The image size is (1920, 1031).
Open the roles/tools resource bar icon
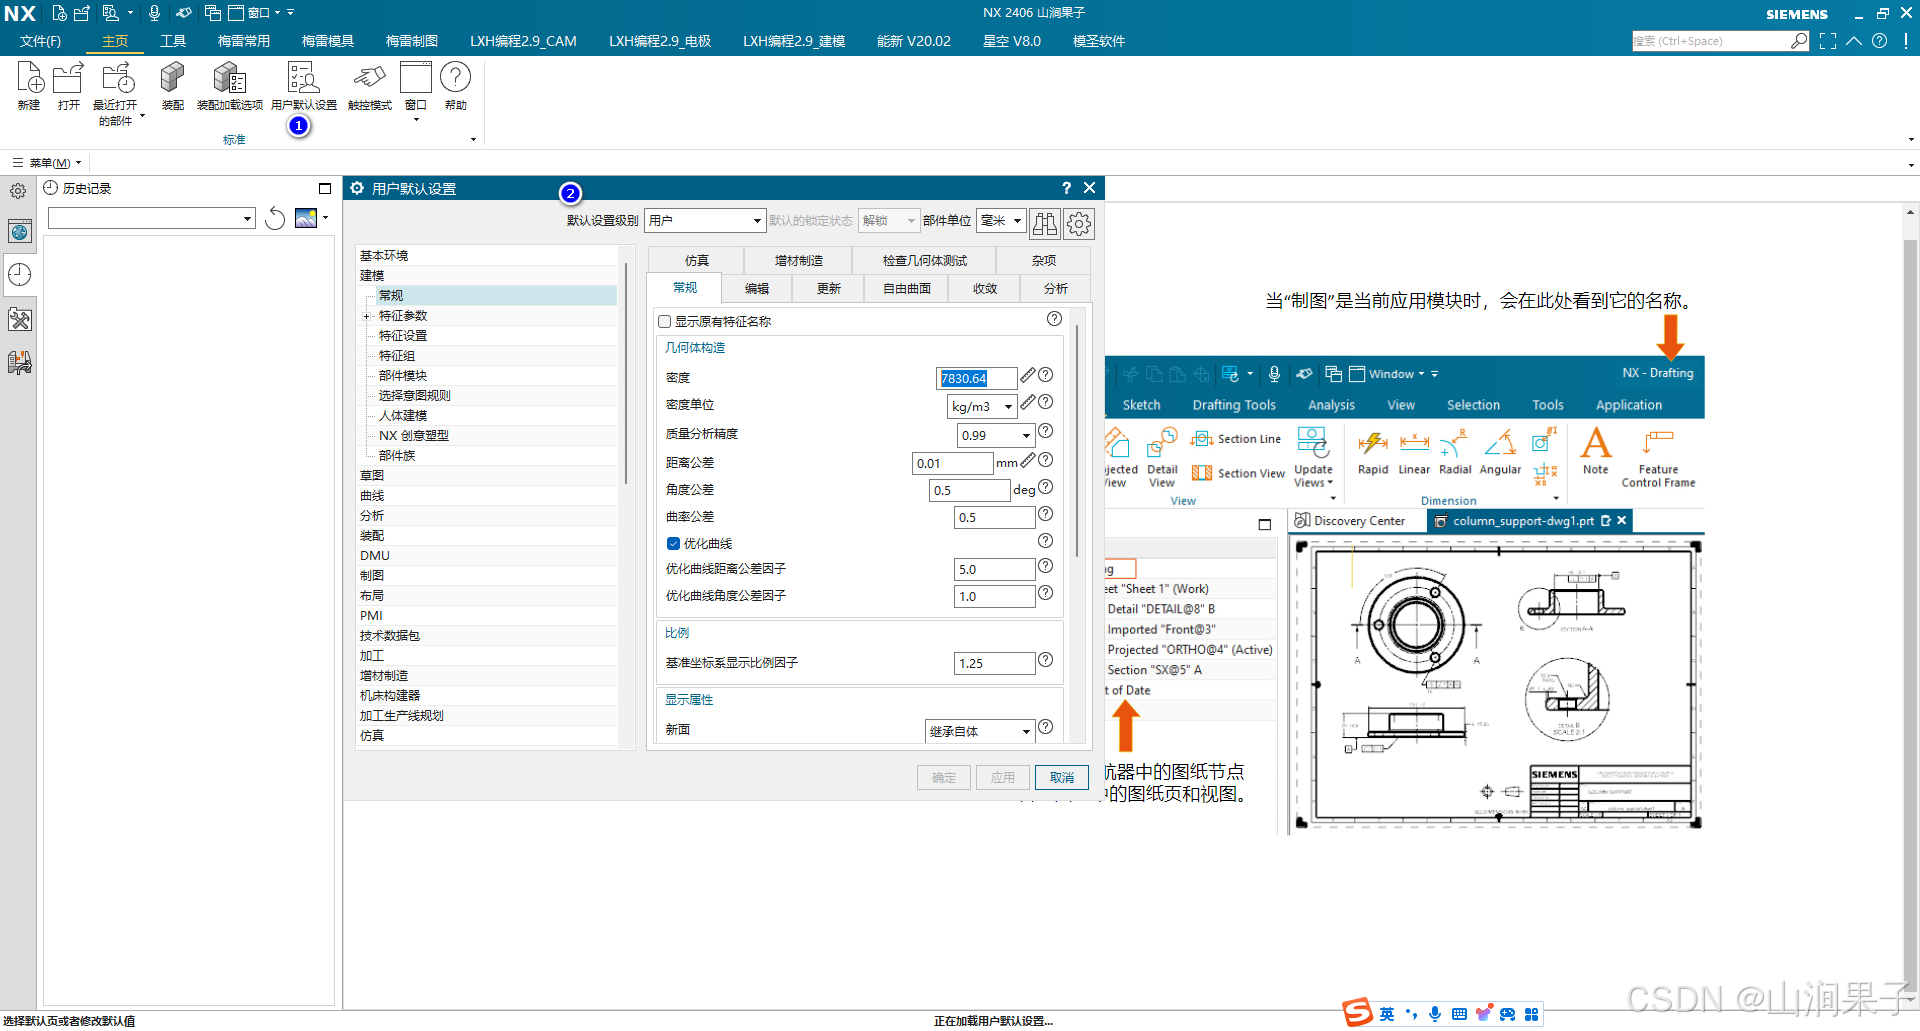(x=20, y=319)
